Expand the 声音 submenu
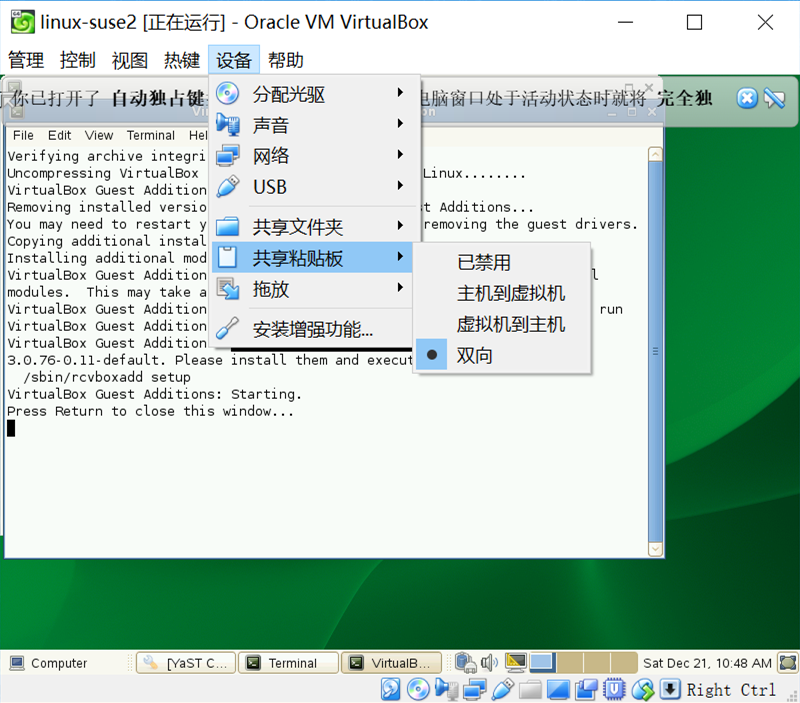This screenshot has width=800, height=703. 314,125
